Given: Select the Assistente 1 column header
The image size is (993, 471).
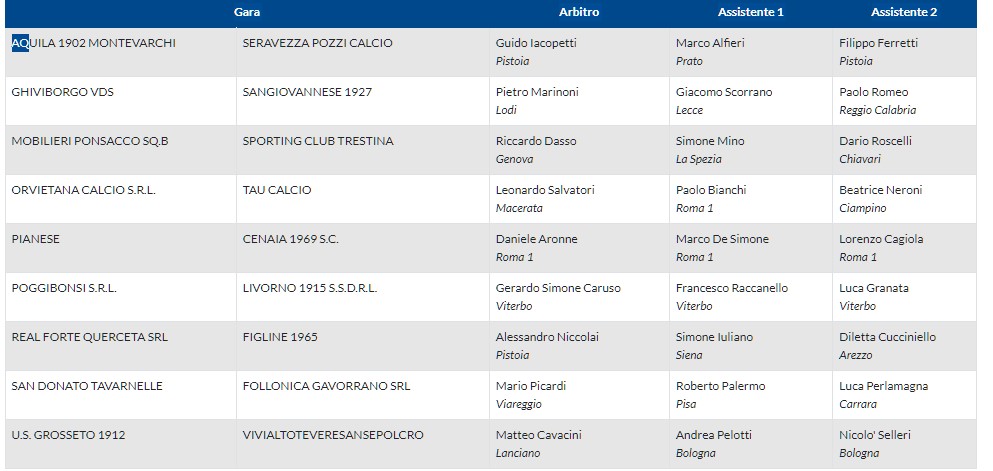Looking at the screenshot, I should (750, 13).
